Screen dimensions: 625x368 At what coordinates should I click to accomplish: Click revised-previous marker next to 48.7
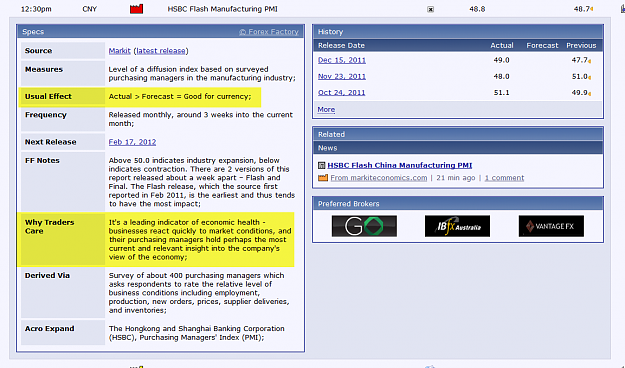(x=592, y=9)
